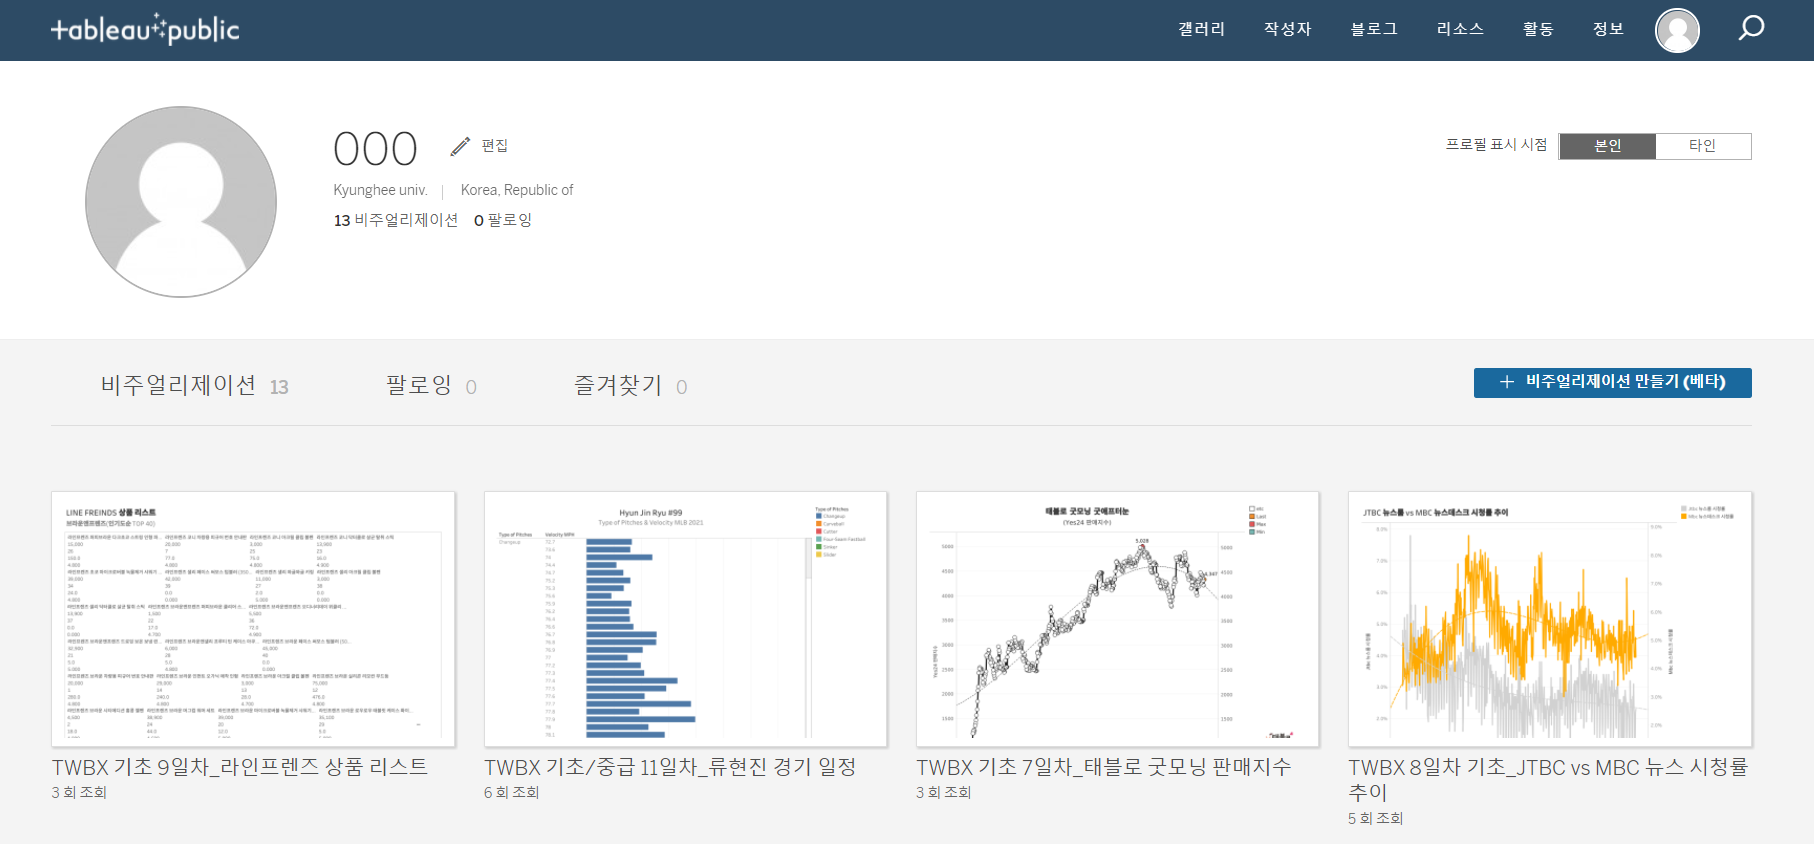Open the LINE FRIENDS 상품 리스트 thumbnail
Image resolution: width=1814 pixels, height=844 pixels.
coord(253,619)
